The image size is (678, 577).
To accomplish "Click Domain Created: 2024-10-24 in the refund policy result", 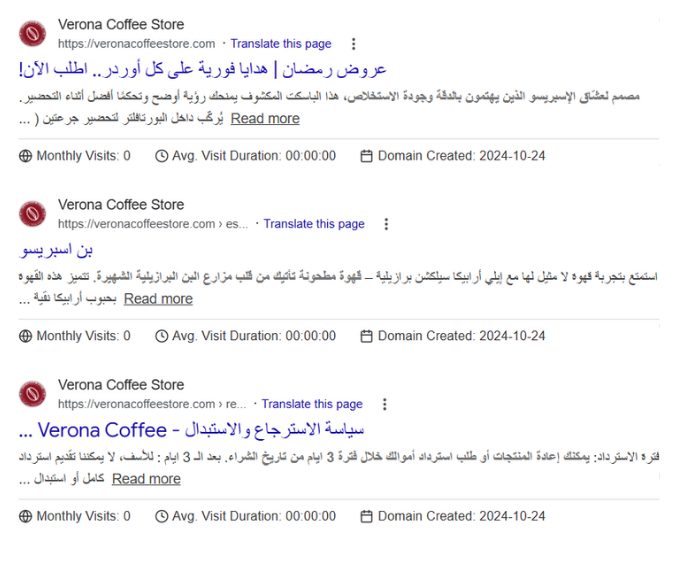I will [461, 516].
